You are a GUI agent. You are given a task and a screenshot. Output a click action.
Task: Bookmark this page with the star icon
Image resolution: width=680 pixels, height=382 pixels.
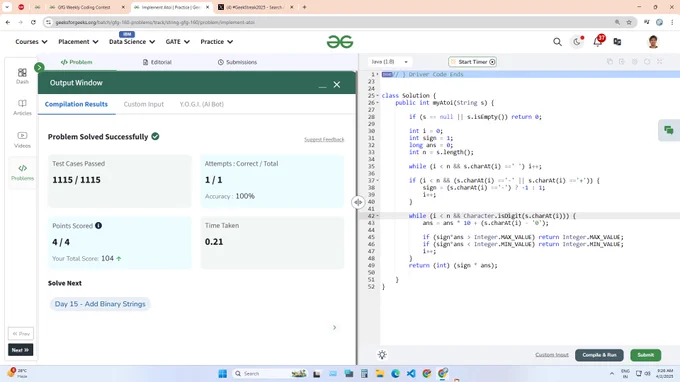click(x=629, y=22)
